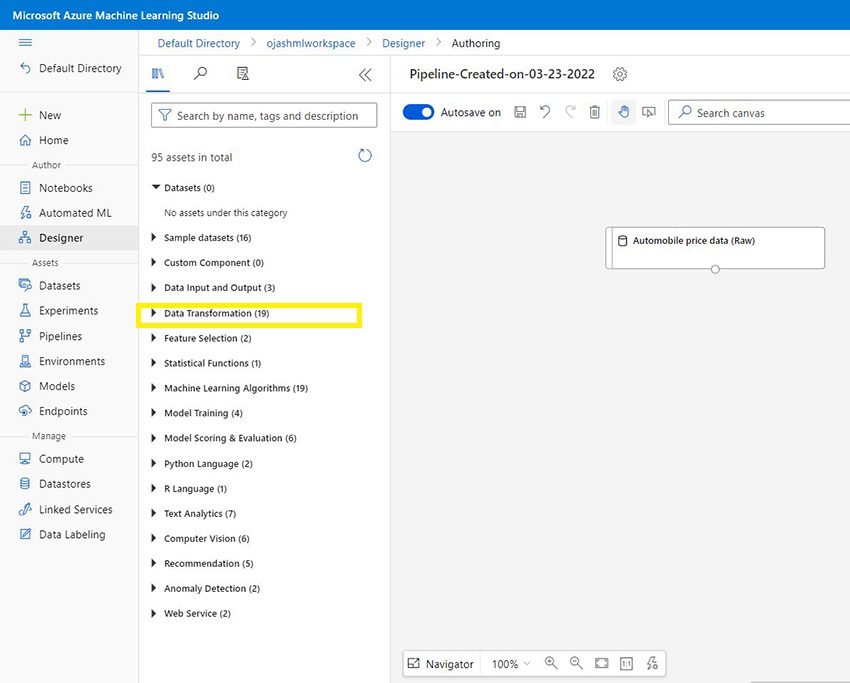Open the submitted jobs tab icon

coord(243,73)
